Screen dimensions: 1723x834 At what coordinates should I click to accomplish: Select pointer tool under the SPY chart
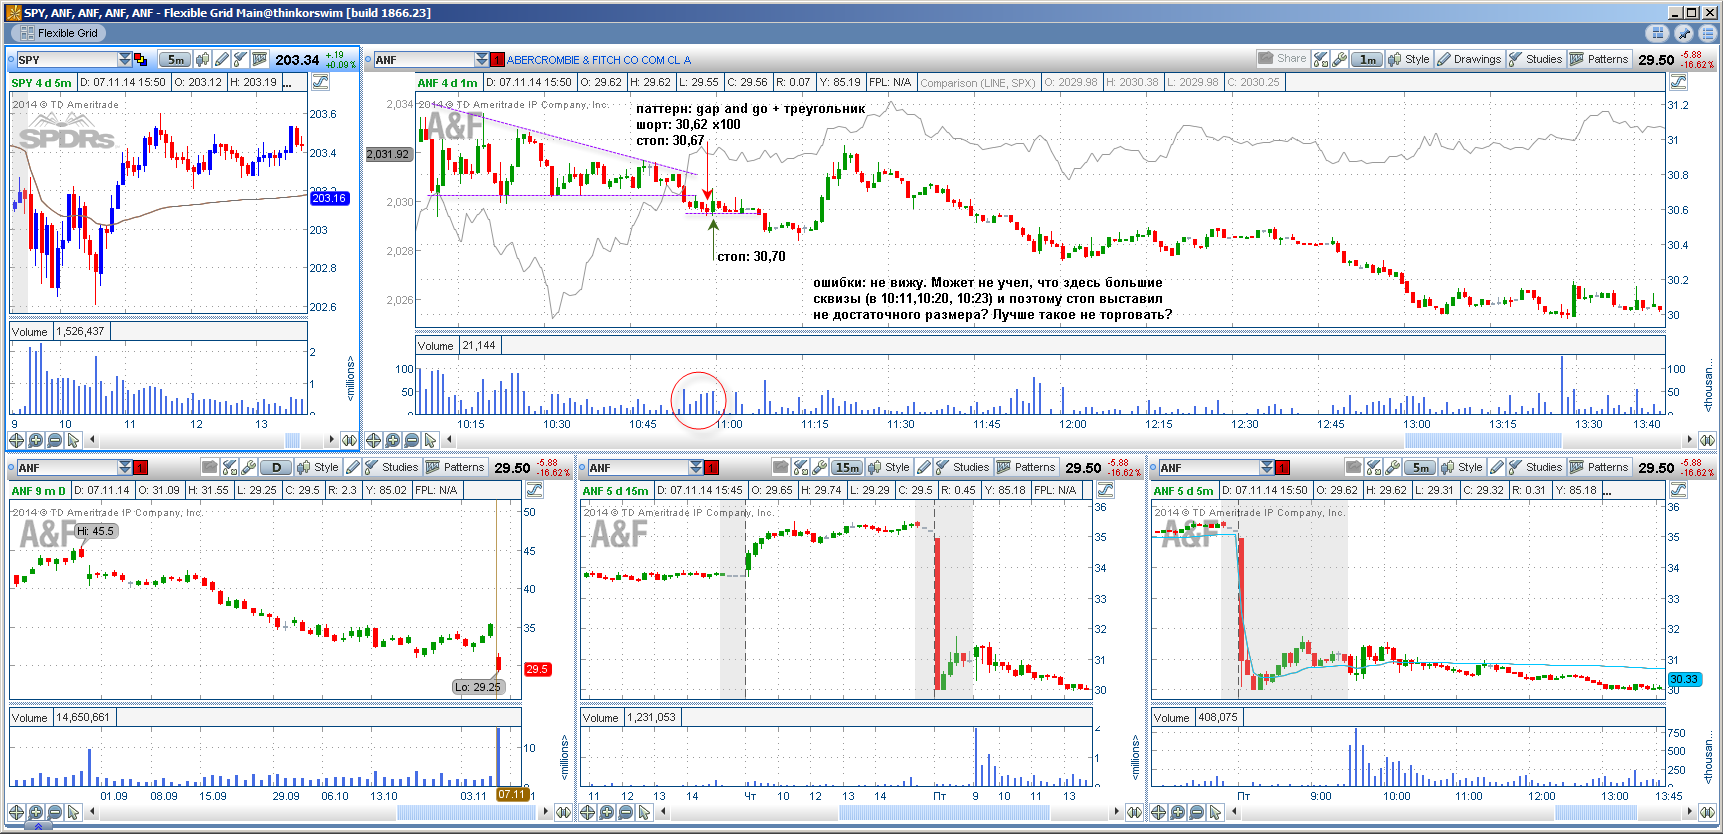click(x=73, y=440)
